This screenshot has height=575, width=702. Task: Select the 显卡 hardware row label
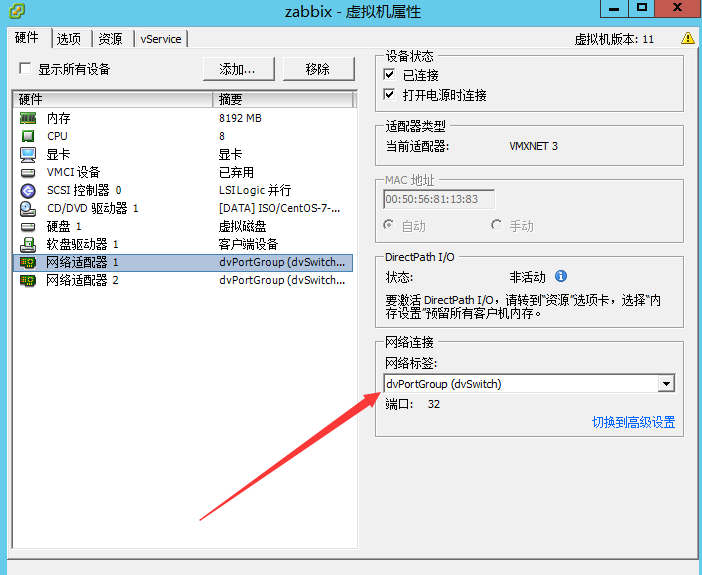coord(59,154)
